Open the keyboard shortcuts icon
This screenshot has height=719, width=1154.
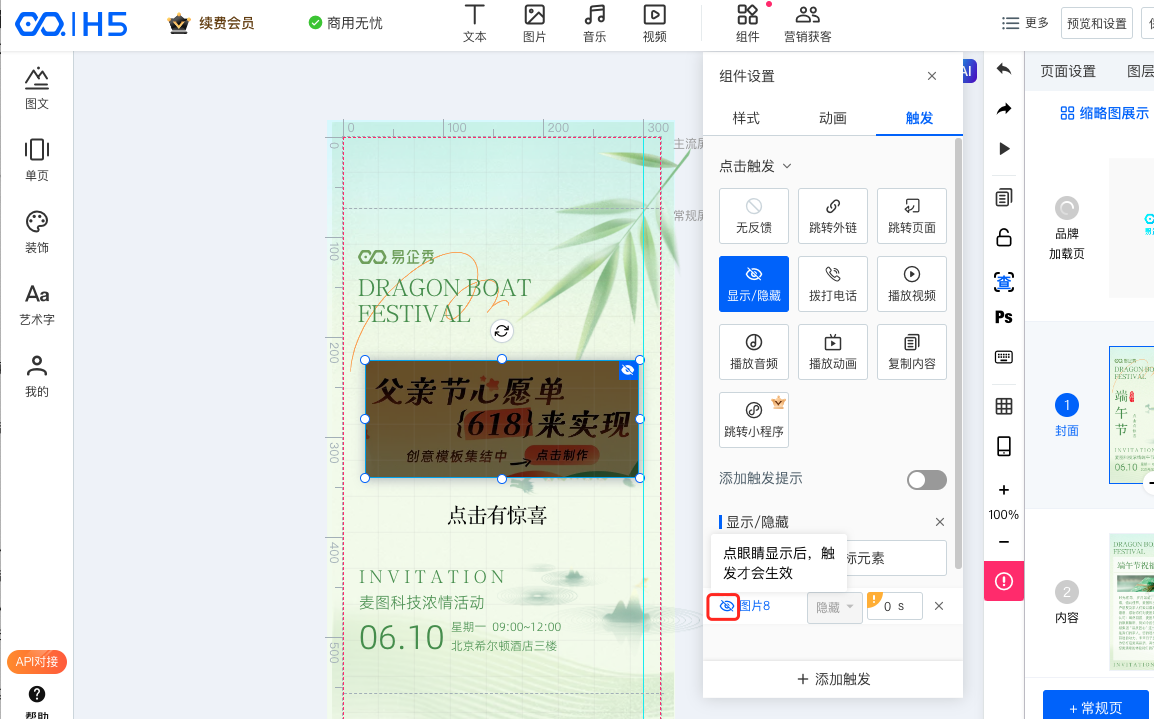click(x=1004, y=357)
